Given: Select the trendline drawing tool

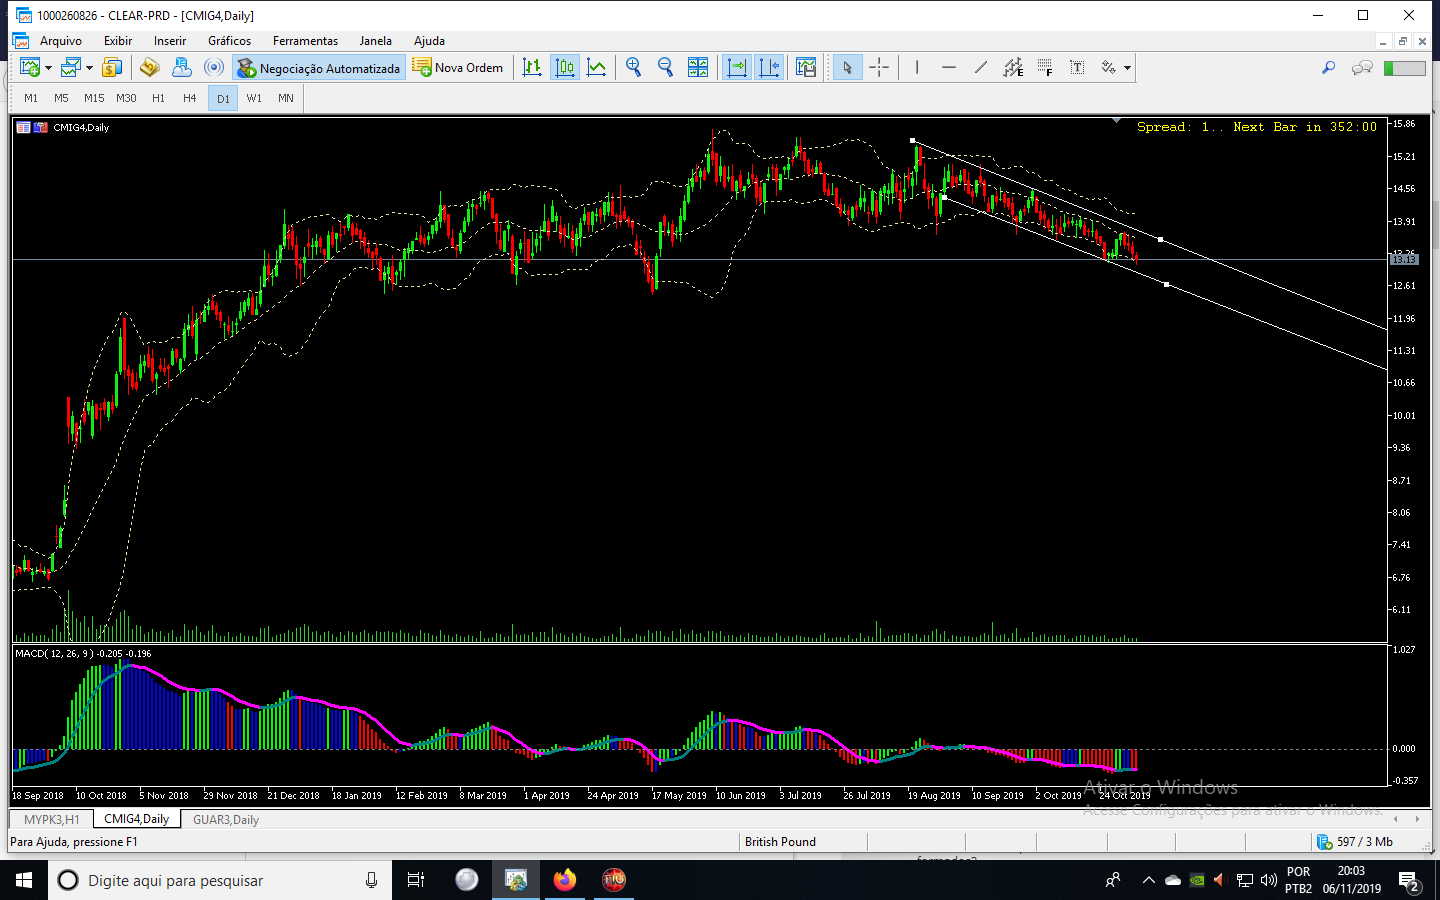Looking at the screenshot, I should pyautogui.click(x=981, y=68).
